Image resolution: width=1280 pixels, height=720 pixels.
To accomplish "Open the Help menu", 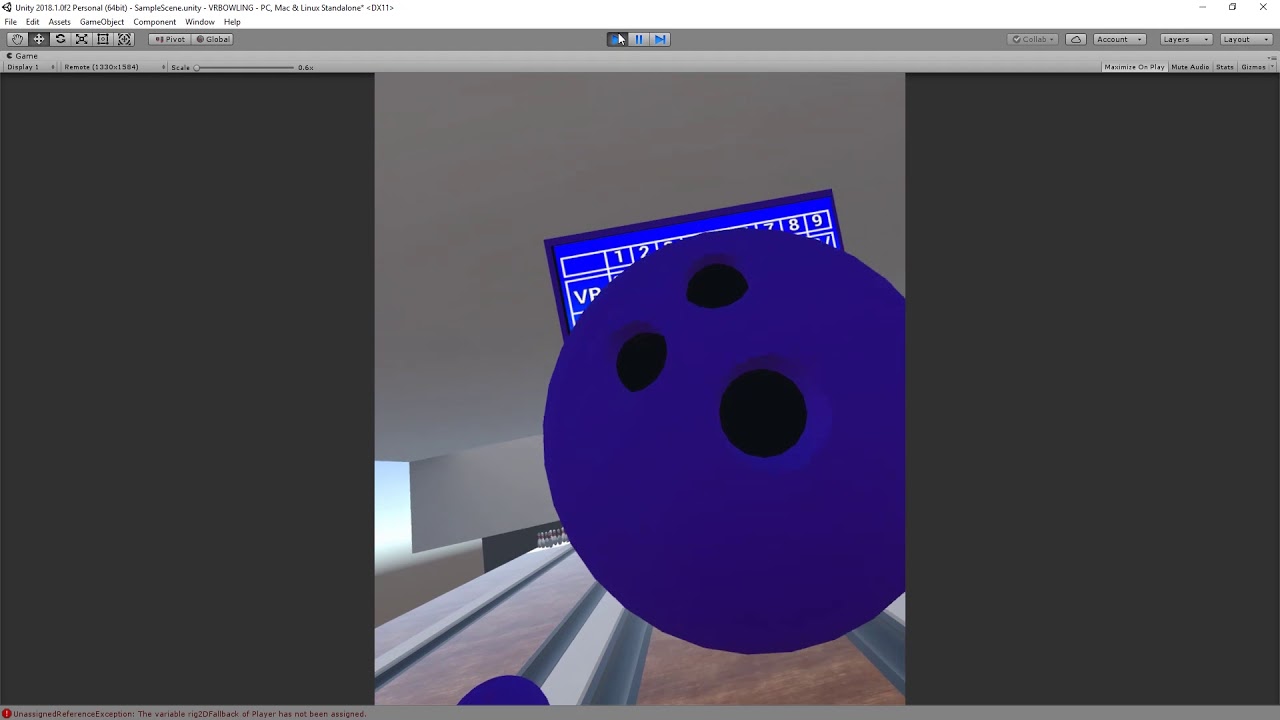I will (x=232, y=22).
